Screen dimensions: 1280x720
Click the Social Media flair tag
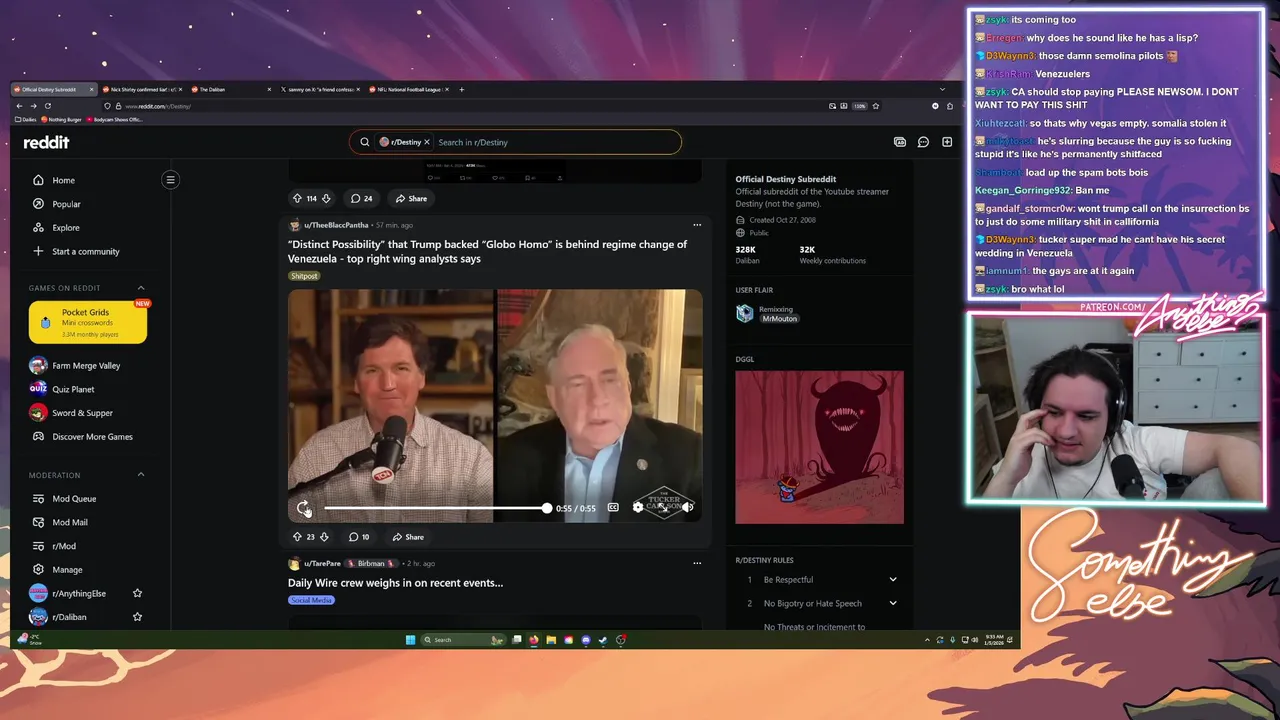(311, 600)
